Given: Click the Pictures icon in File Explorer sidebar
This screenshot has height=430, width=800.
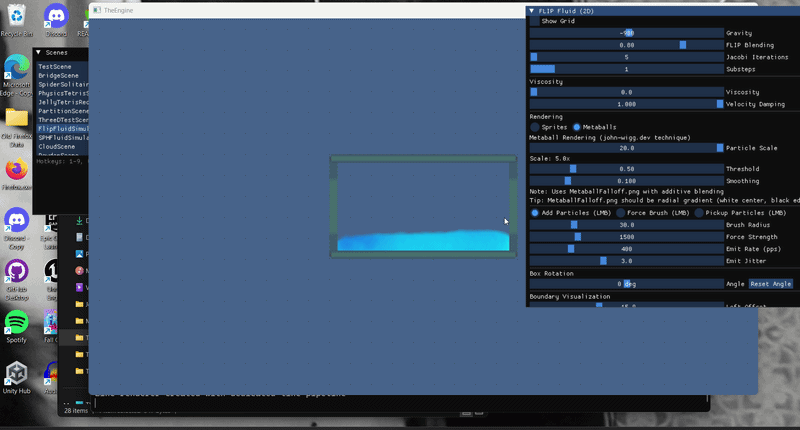Looking at the screenshot, I should [79, 254].
